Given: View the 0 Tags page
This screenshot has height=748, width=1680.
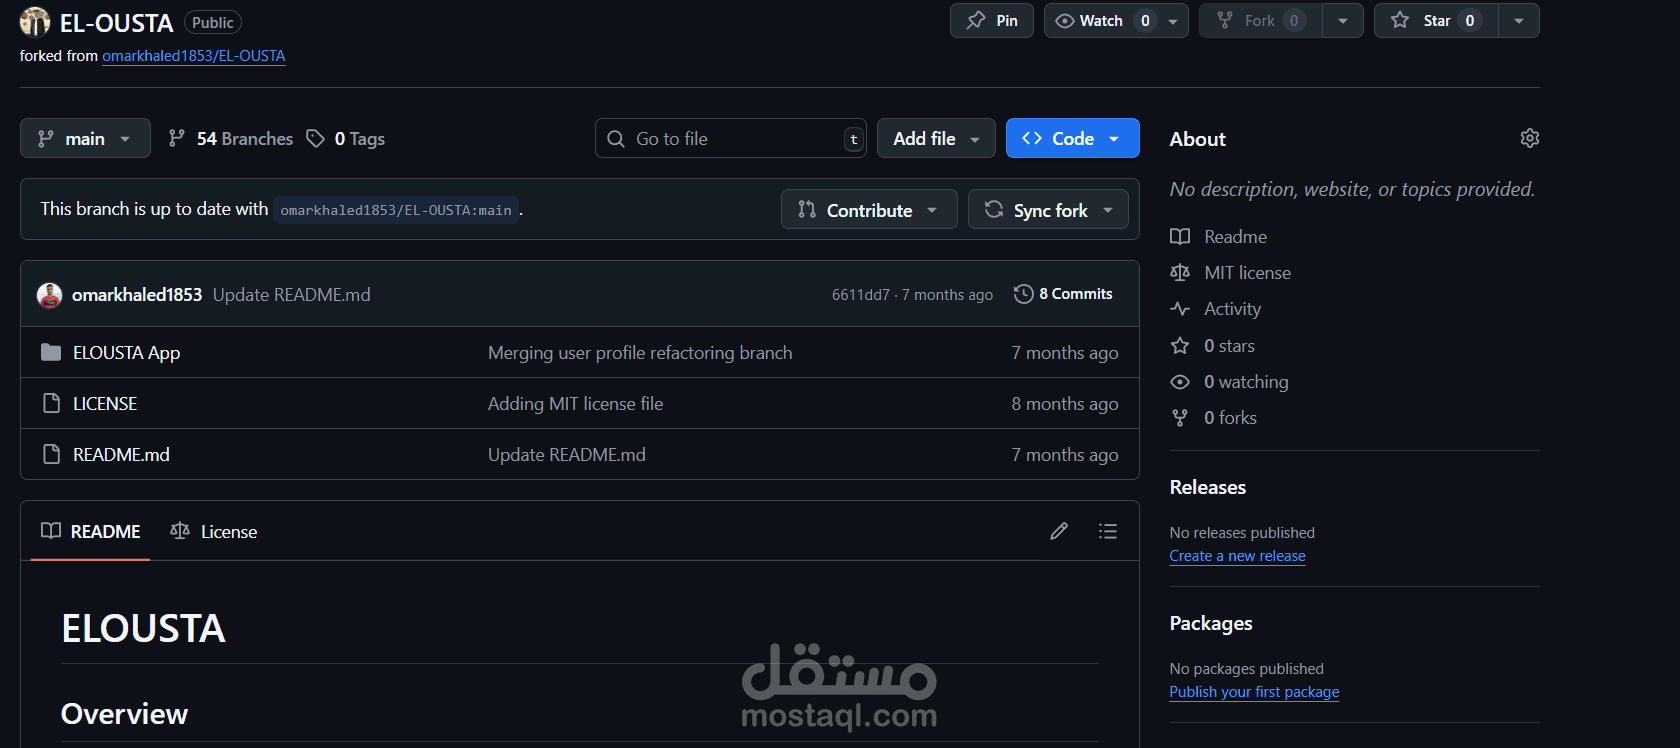Looking at the screenshot, I should (x=345, y=139).
